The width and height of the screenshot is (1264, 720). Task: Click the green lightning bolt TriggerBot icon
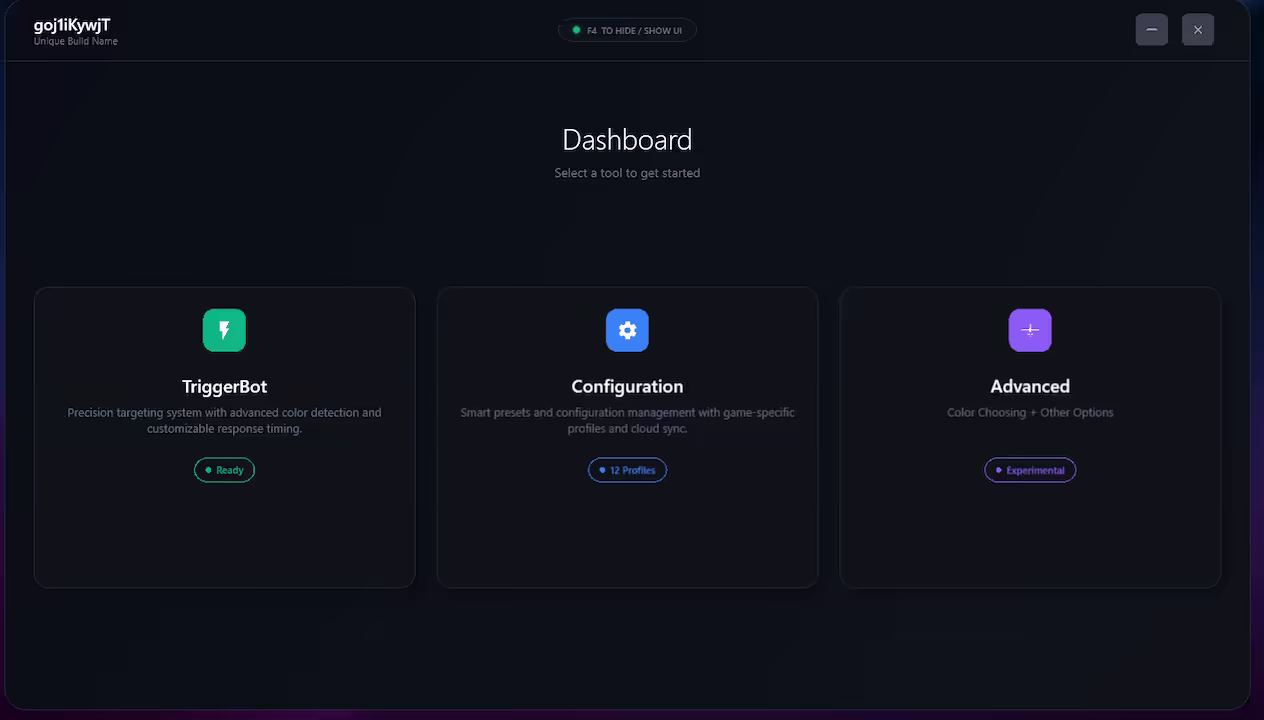(x=224, y=330)
